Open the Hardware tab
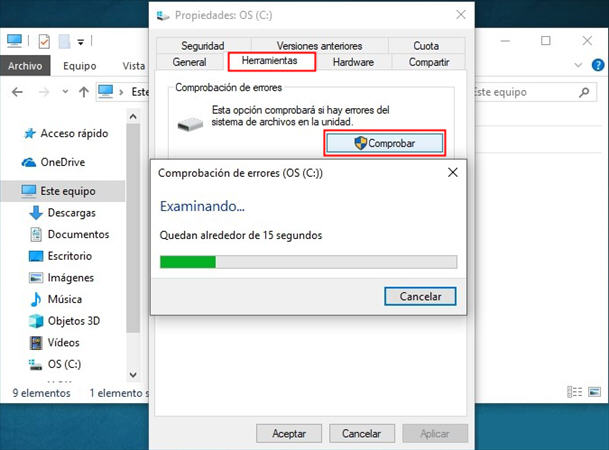Image resolution: width=609 pixels, height=450 pixels. [353, 62]
